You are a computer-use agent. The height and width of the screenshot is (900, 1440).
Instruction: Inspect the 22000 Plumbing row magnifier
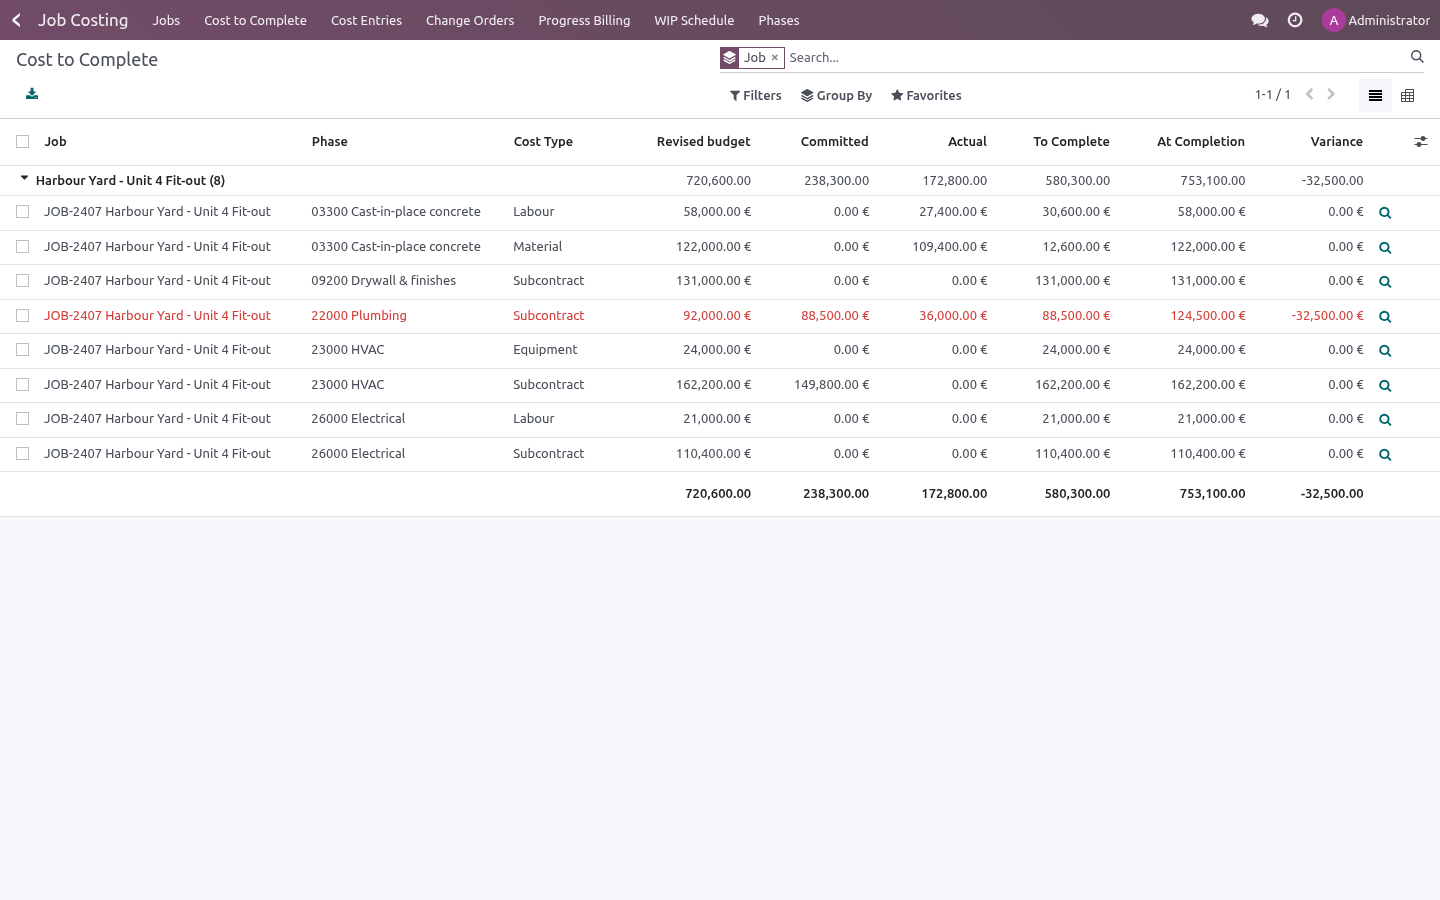tap(1385, 317)
